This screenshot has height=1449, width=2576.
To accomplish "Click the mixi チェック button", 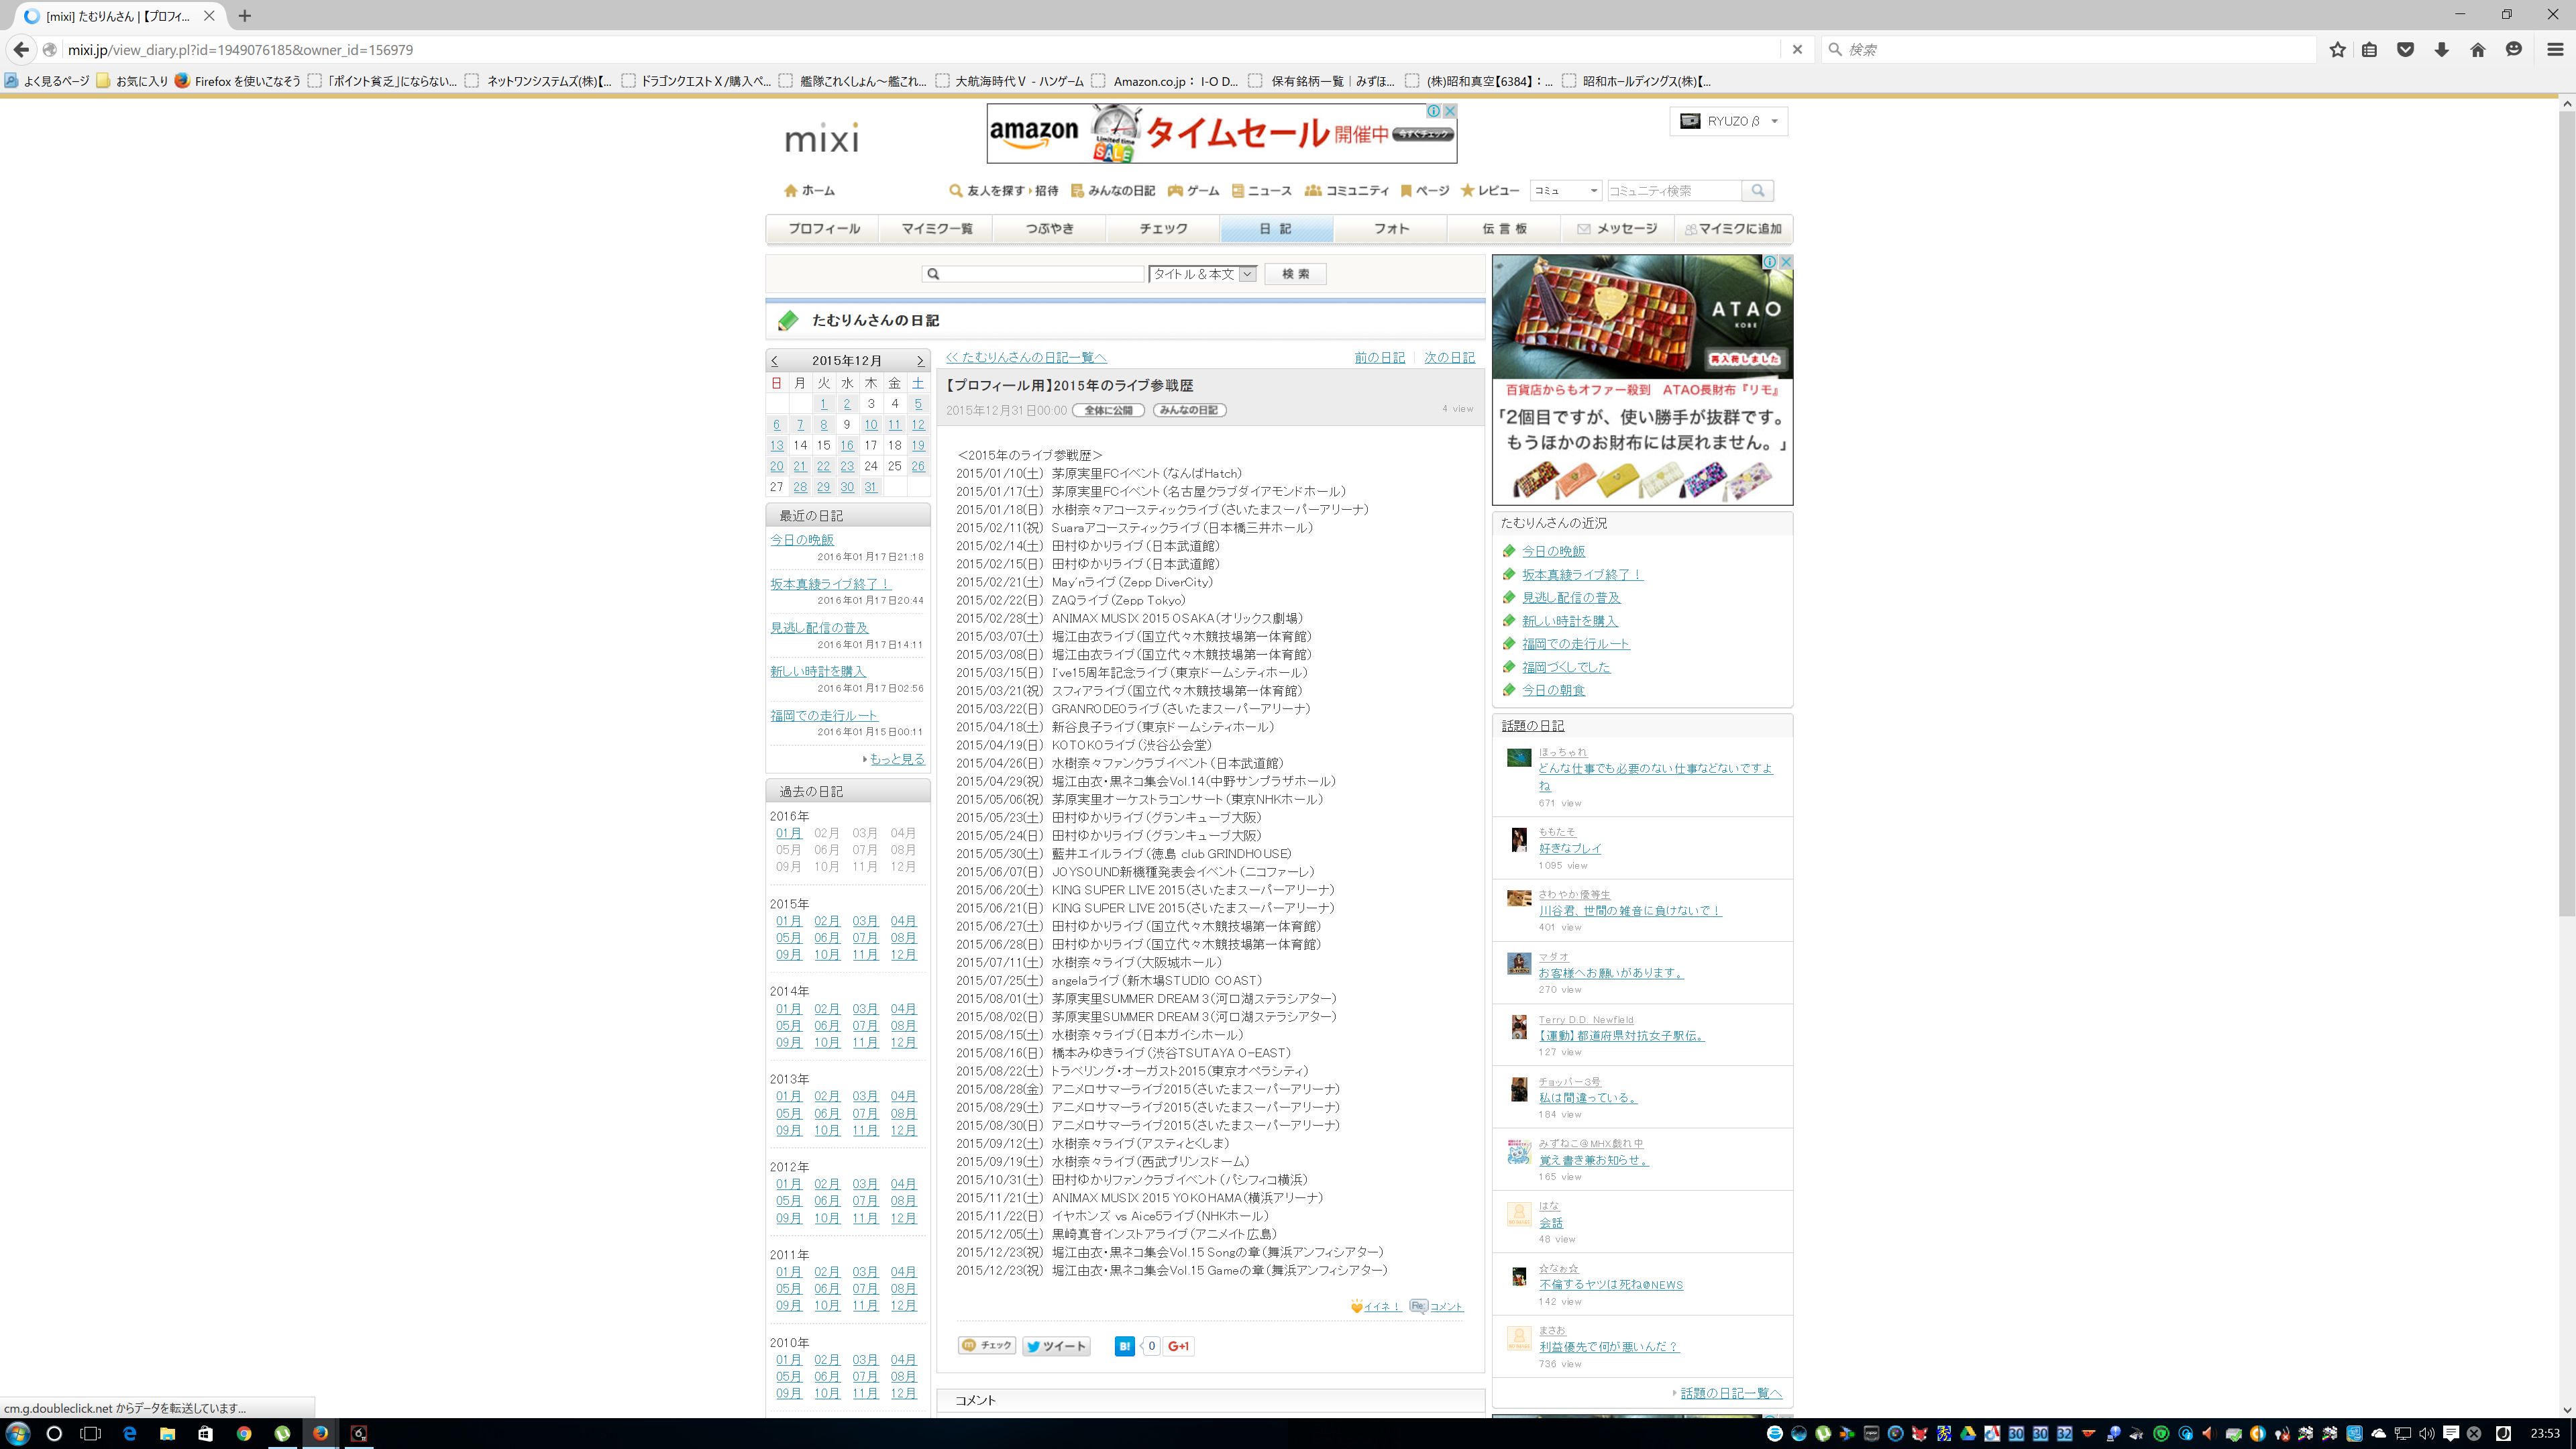I will coord(987,1345).
